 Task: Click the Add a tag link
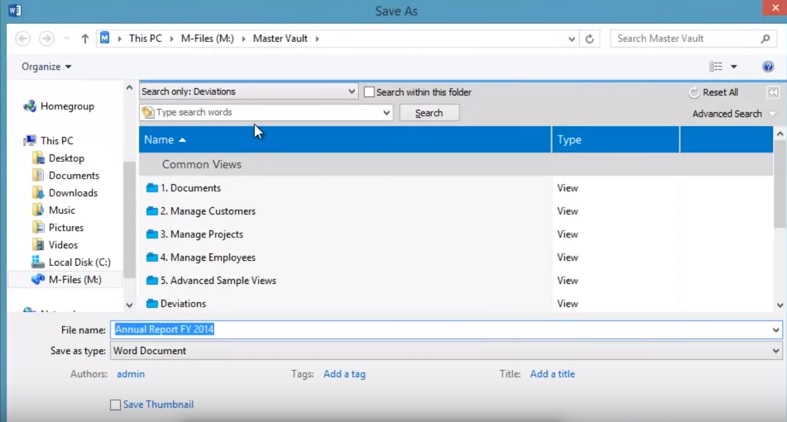344,374
